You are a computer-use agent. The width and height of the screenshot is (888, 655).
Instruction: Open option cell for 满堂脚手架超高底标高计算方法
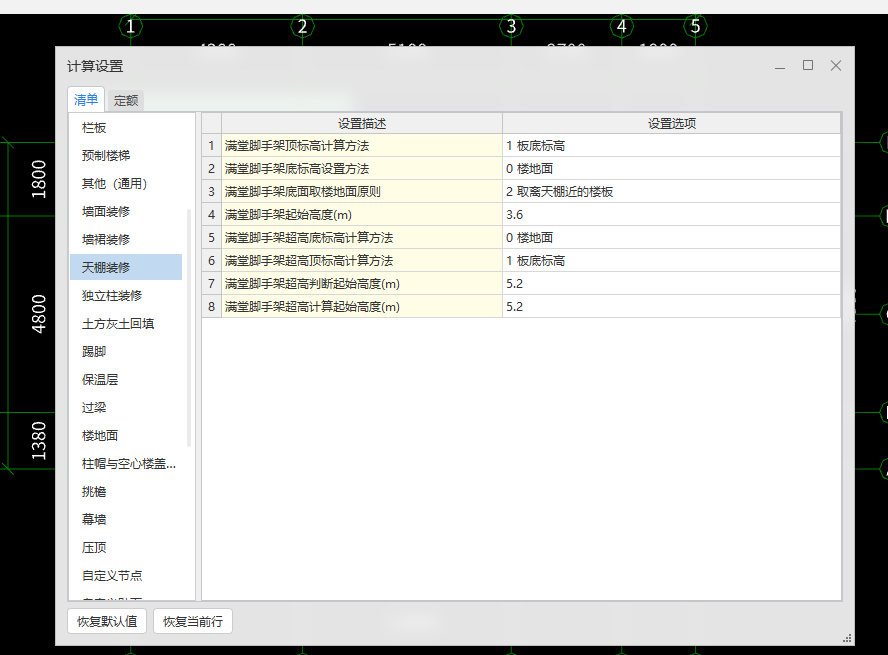pos(671,238)
